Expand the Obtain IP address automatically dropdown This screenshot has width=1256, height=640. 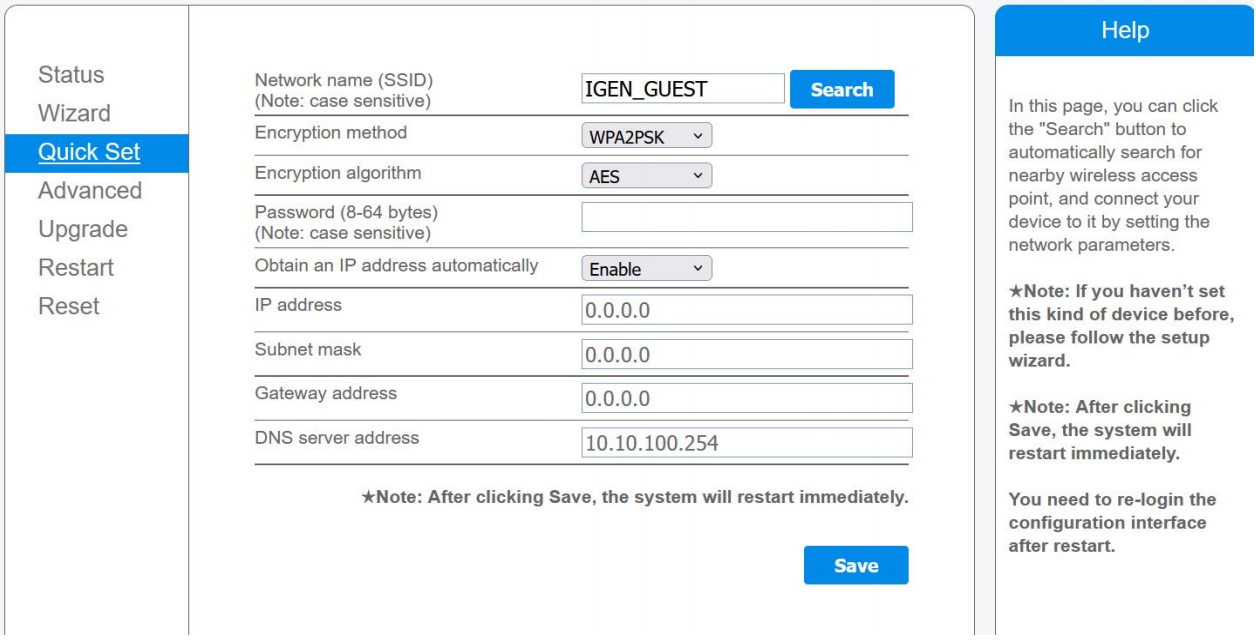click(646, 269)
